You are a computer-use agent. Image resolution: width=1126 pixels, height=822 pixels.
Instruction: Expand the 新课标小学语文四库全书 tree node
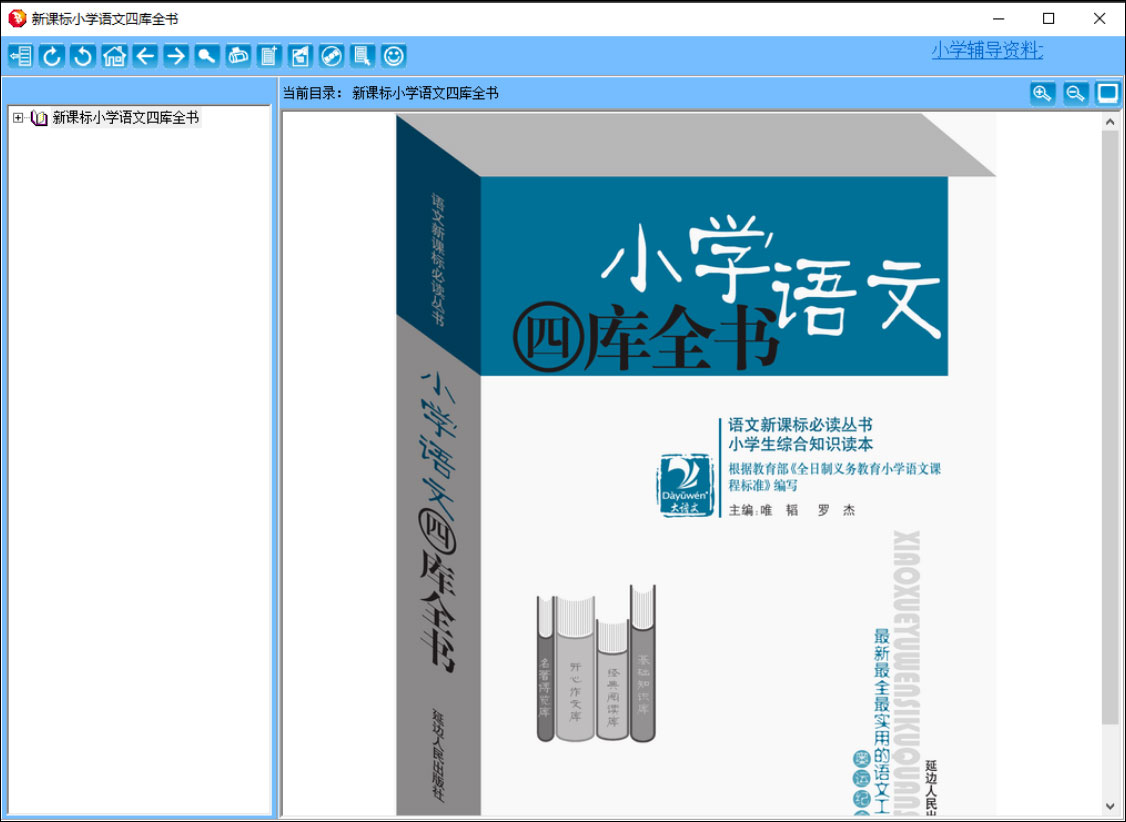18,118
